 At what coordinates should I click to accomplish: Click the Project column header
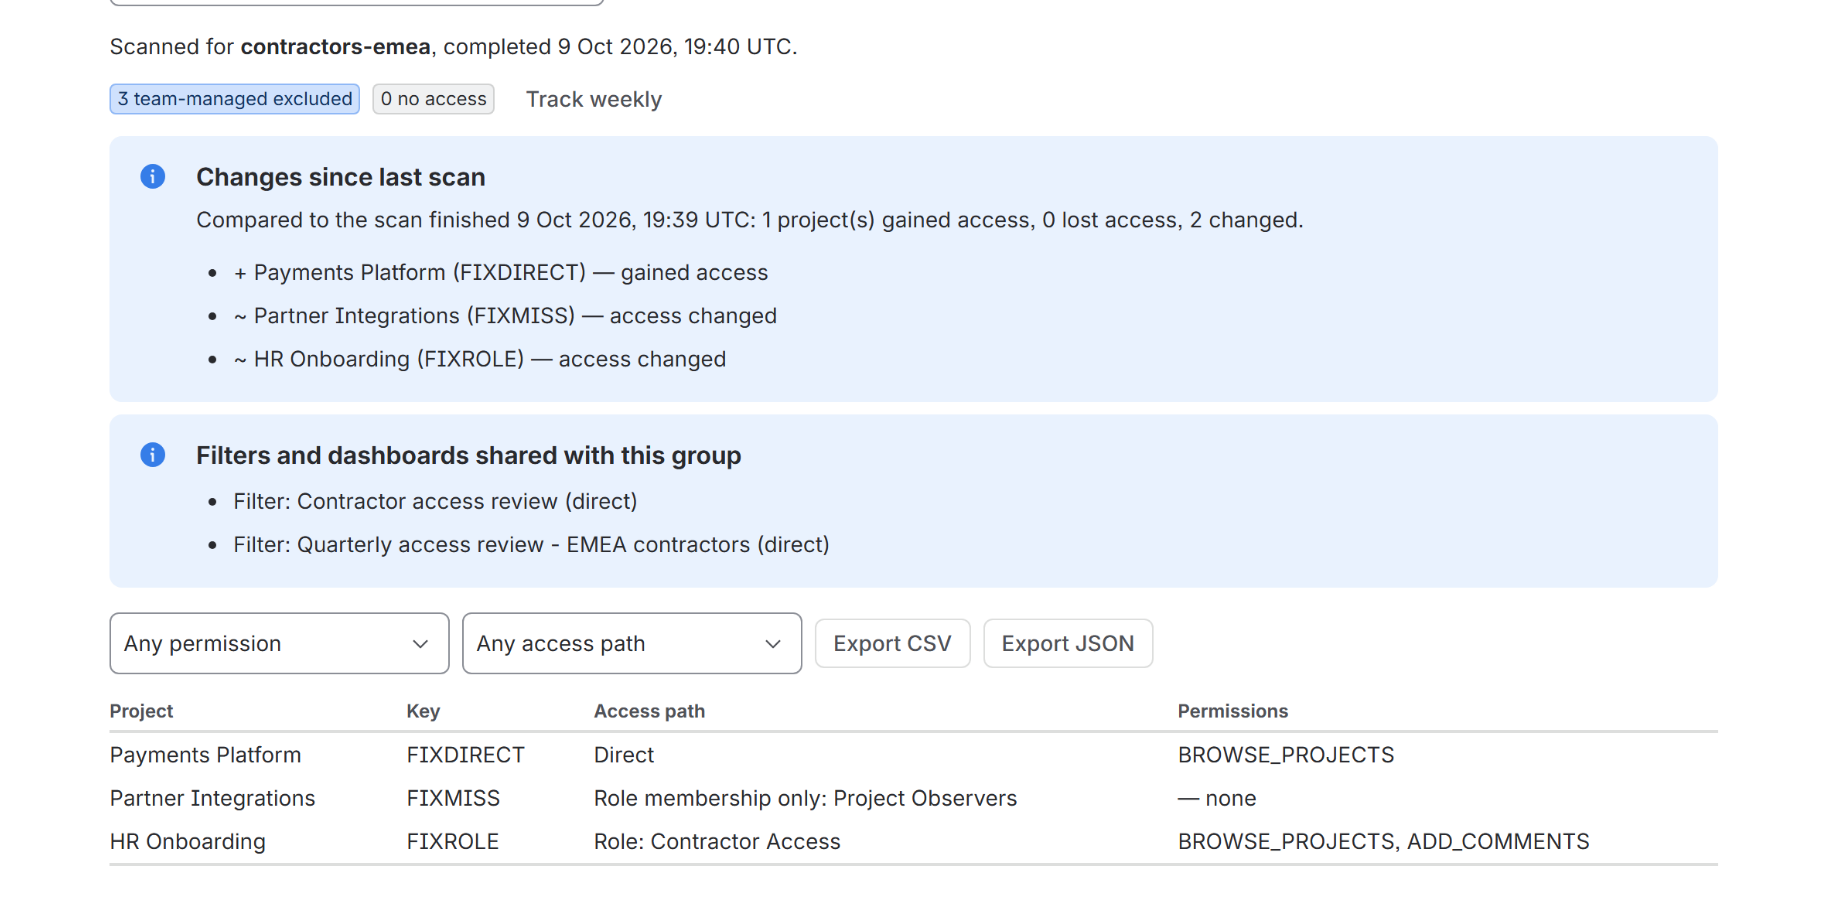141,711
